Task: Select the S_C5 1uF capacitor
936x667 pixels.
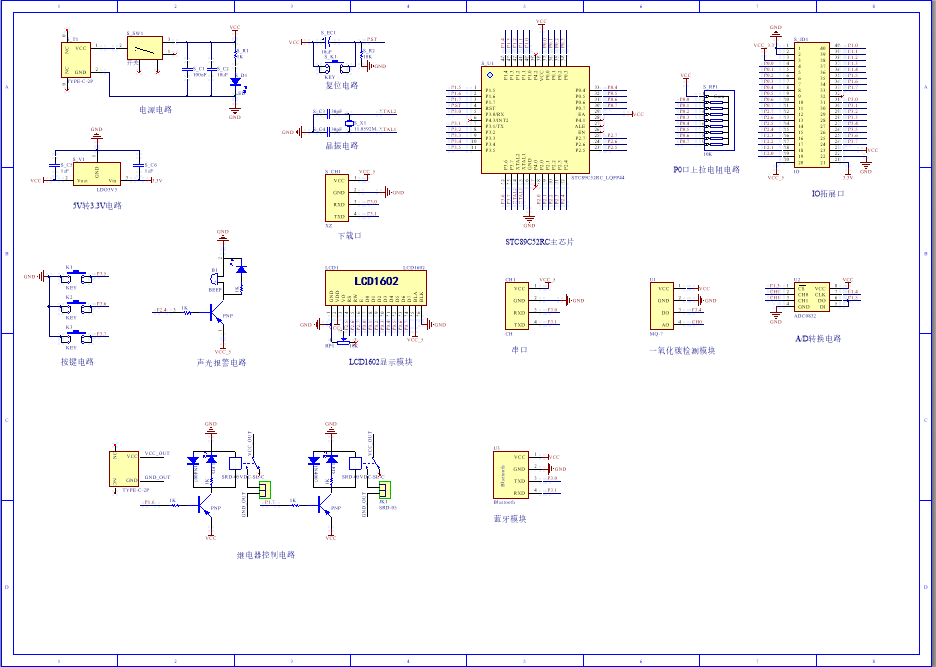Action: (x=54, y=167)
